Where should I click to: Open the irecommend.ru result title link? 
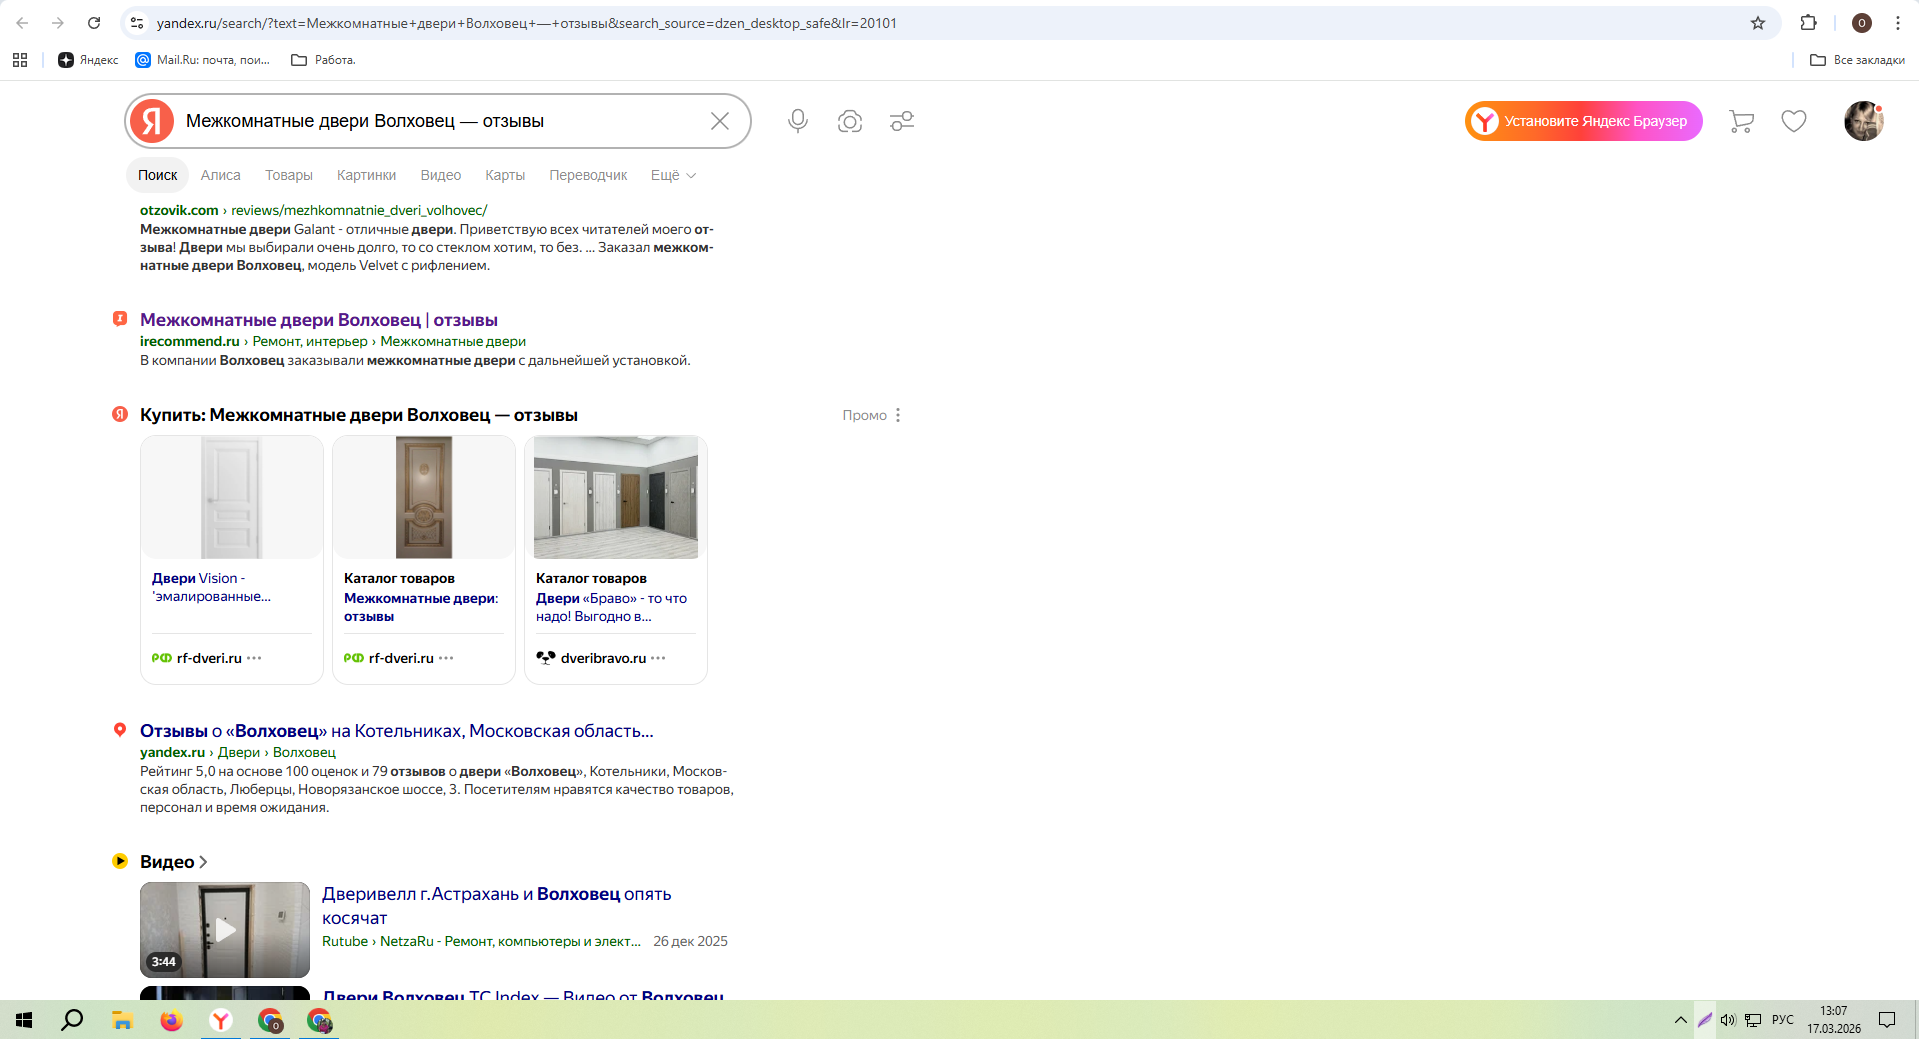click(x=319, y=320)
